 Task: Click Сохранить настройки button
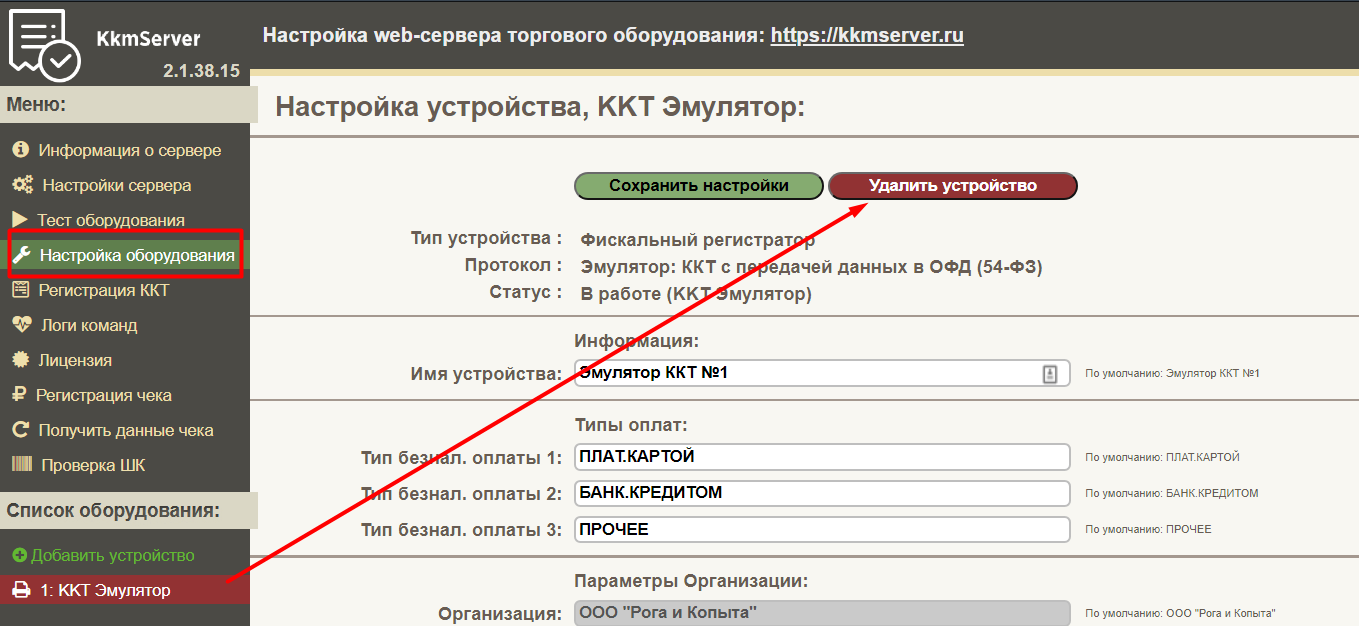699,186
